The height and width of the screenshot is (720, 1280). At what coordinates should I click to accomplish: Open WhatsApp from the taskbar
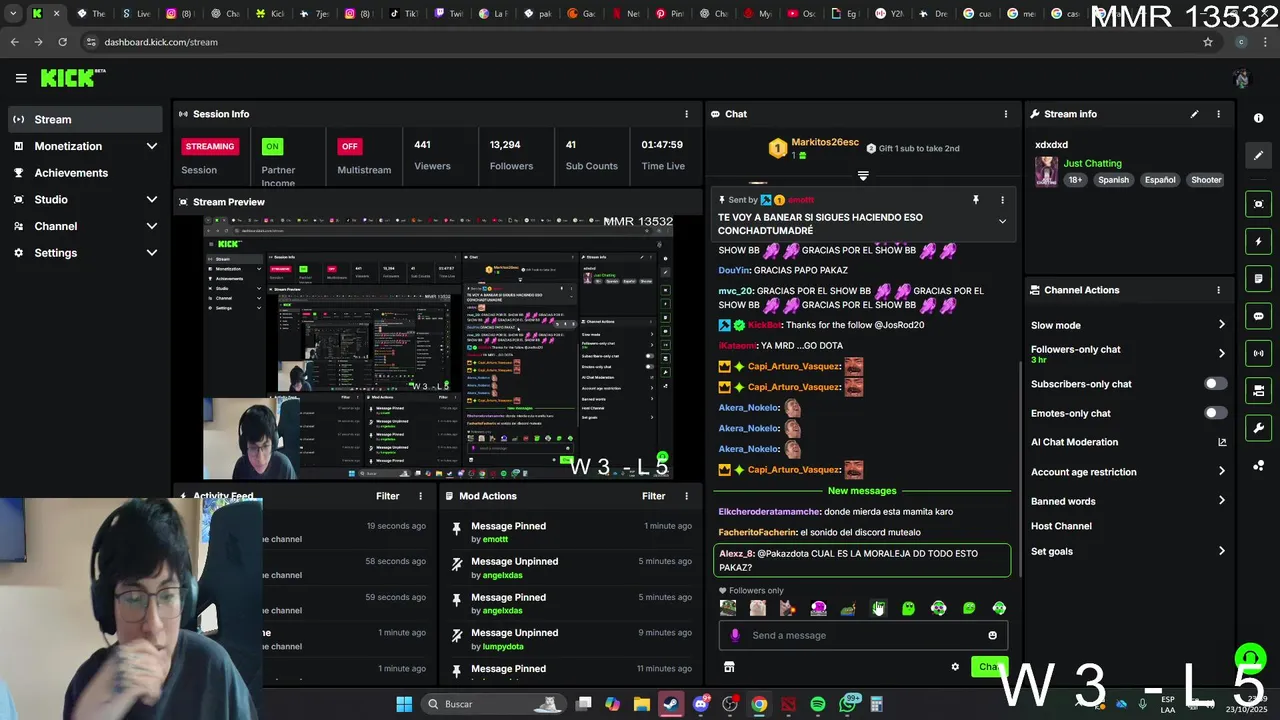(848, 704)
